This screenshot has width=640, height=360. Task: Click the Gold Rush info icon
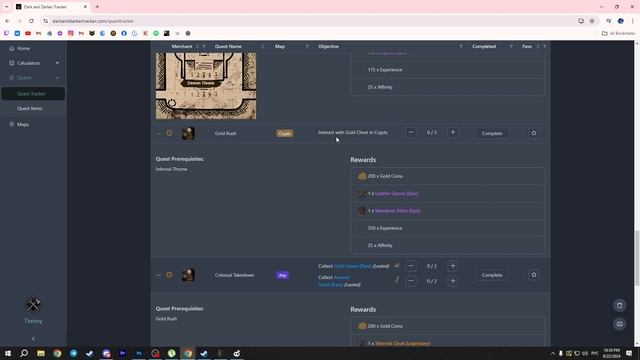169,133
